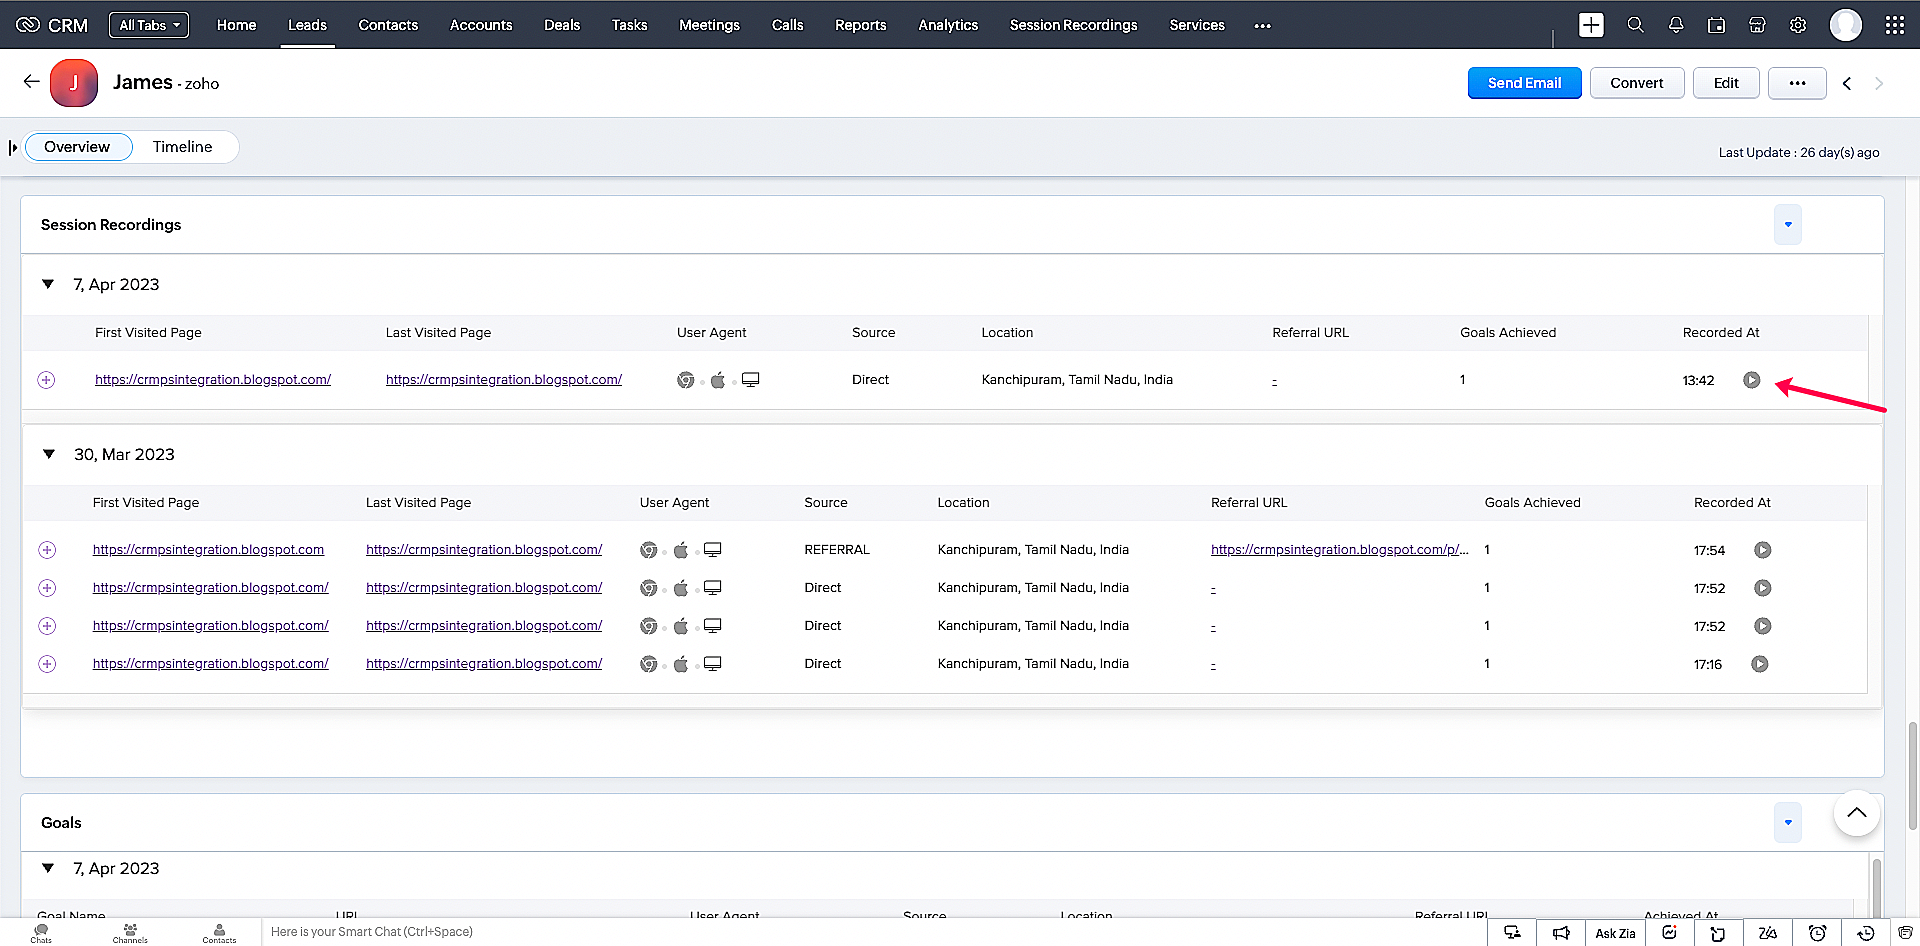The width and height of the screenshot is (1920, 946).
Task: Click the plus create-new icon in header
Action: point(1591,25)
